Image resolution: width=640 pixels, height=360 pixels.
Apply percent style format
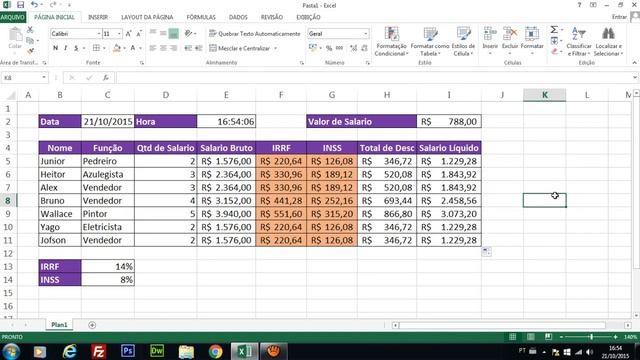[x=329, y=48]
